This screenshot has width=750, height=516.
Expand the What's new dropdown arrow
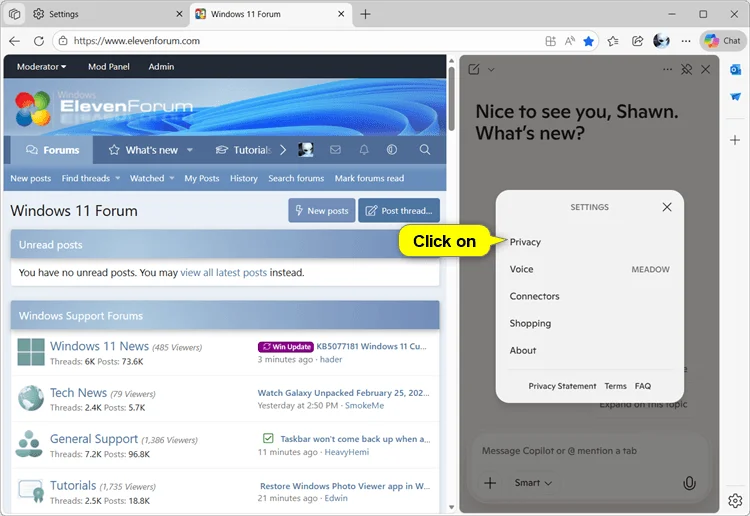(x=190, y=150)
